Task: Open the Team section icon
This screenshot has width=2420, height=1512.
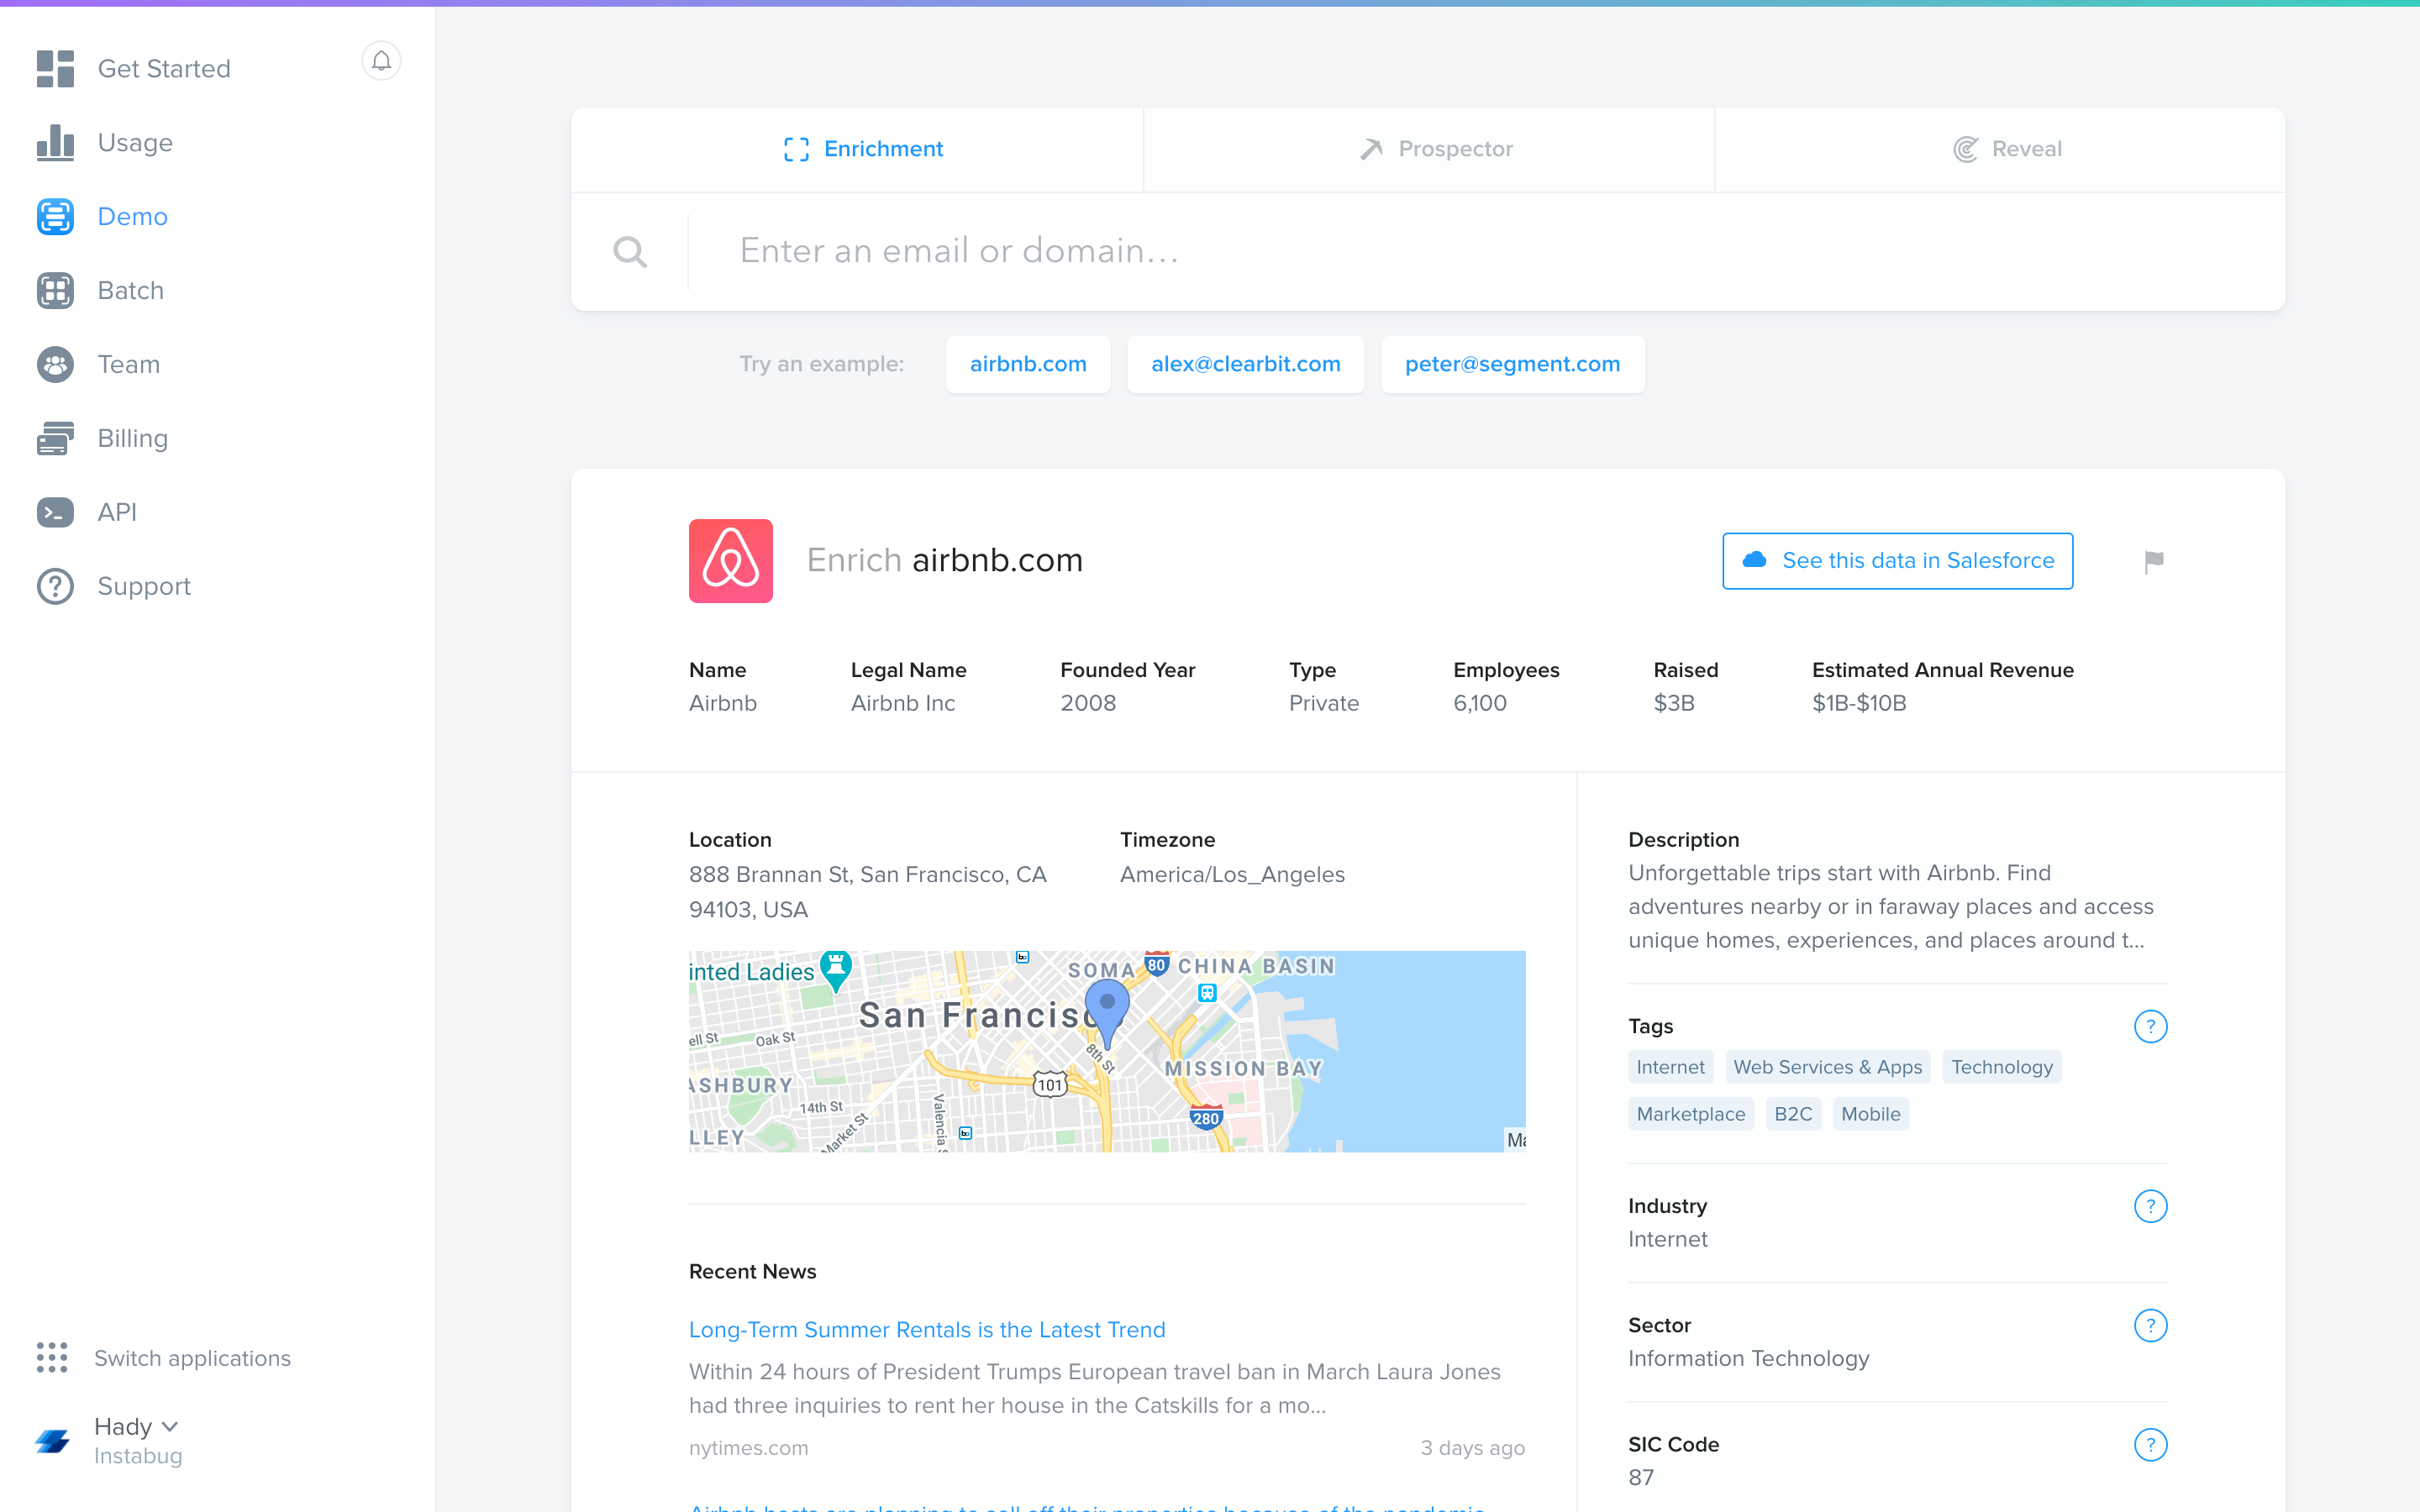Action: click(x=55, y=365)
